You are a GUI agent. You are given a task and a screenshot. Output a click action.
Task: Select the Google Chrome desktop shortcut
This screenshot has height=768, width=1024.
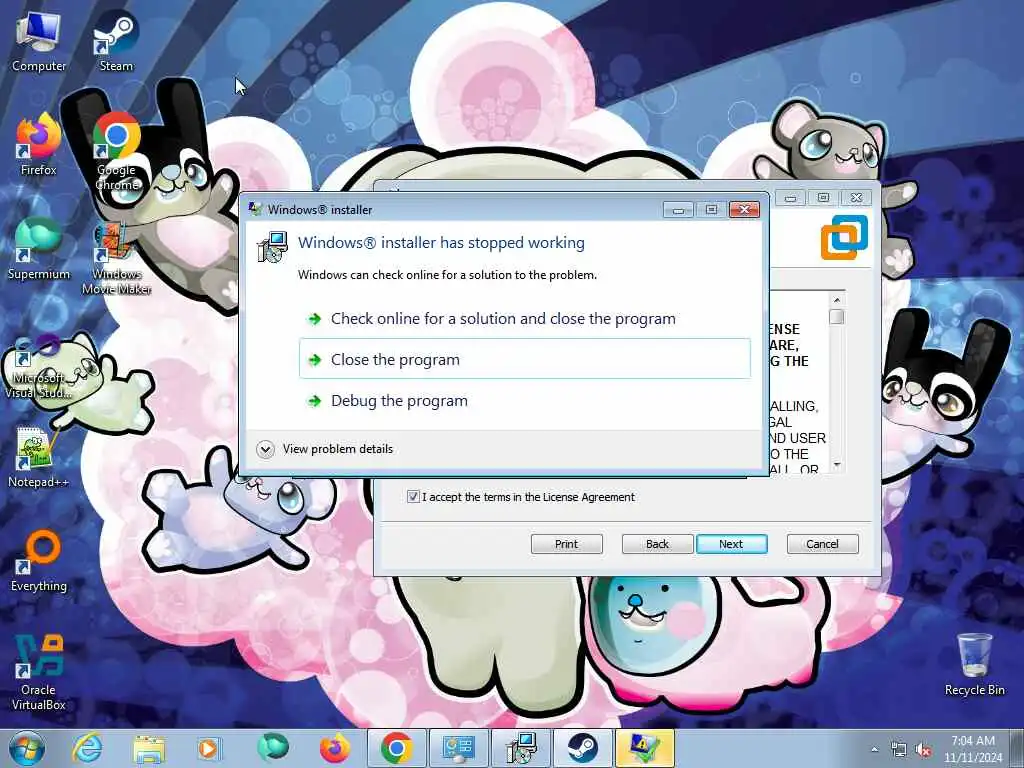[116, 152]
